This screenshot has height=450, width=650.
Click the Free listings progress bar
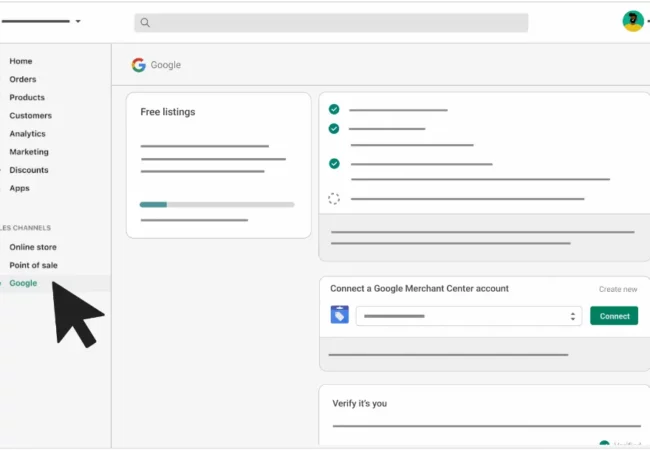click(x=217, y=205)
